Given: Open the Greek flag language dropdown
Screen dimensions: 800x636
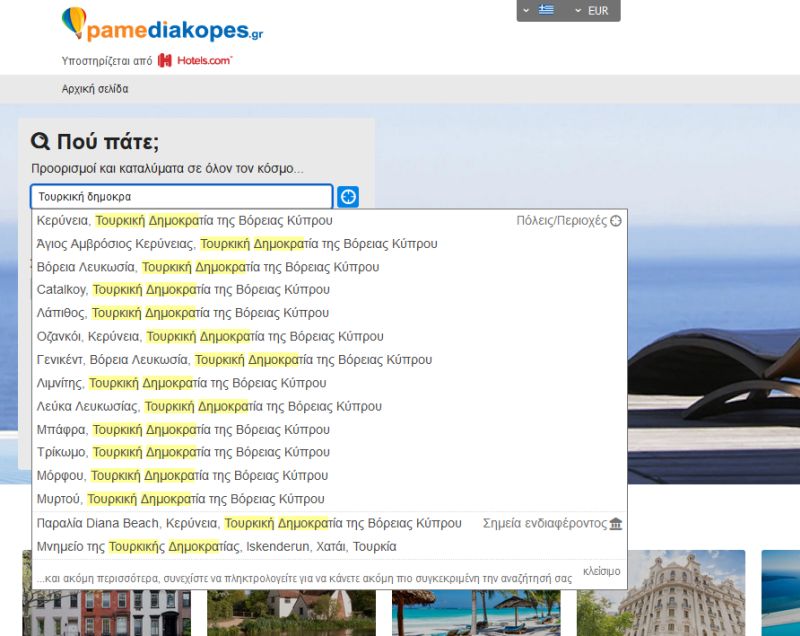Looking at the screenshot, I should click(540, 10).
